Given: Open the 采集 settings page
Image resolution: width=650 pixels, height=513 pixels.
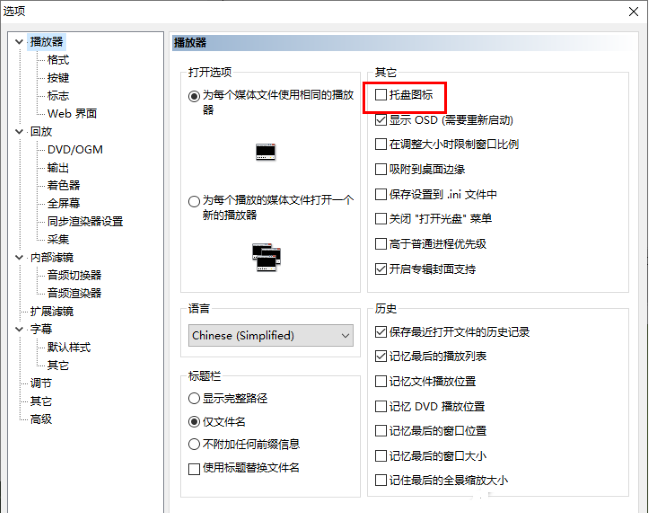Looking at the screenshot, I should tap(58, 239).
